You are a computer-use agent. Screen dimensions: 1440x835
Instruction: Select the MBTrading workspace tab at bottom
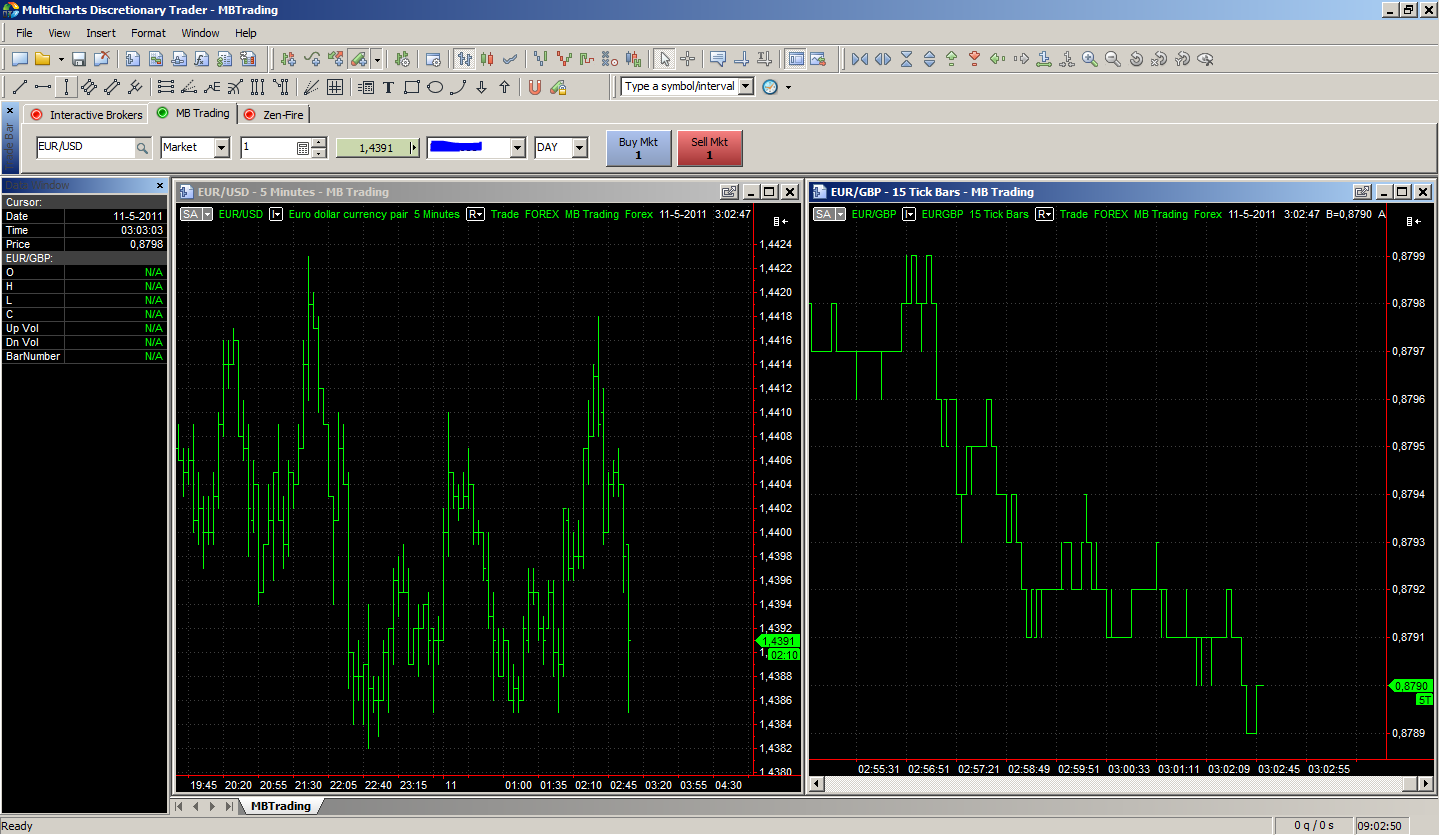coord(281,806)
